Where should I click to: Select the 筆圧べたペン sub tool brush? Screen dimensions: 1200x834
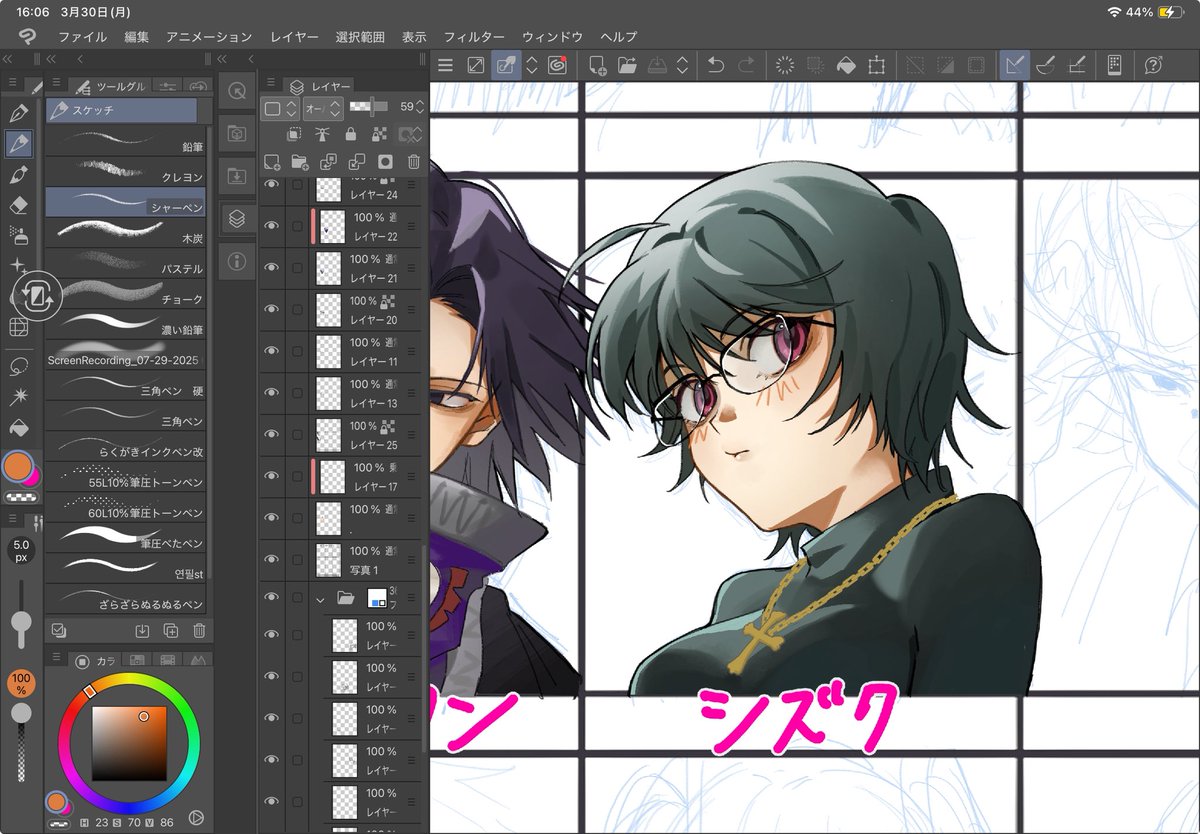coord(125,540)
